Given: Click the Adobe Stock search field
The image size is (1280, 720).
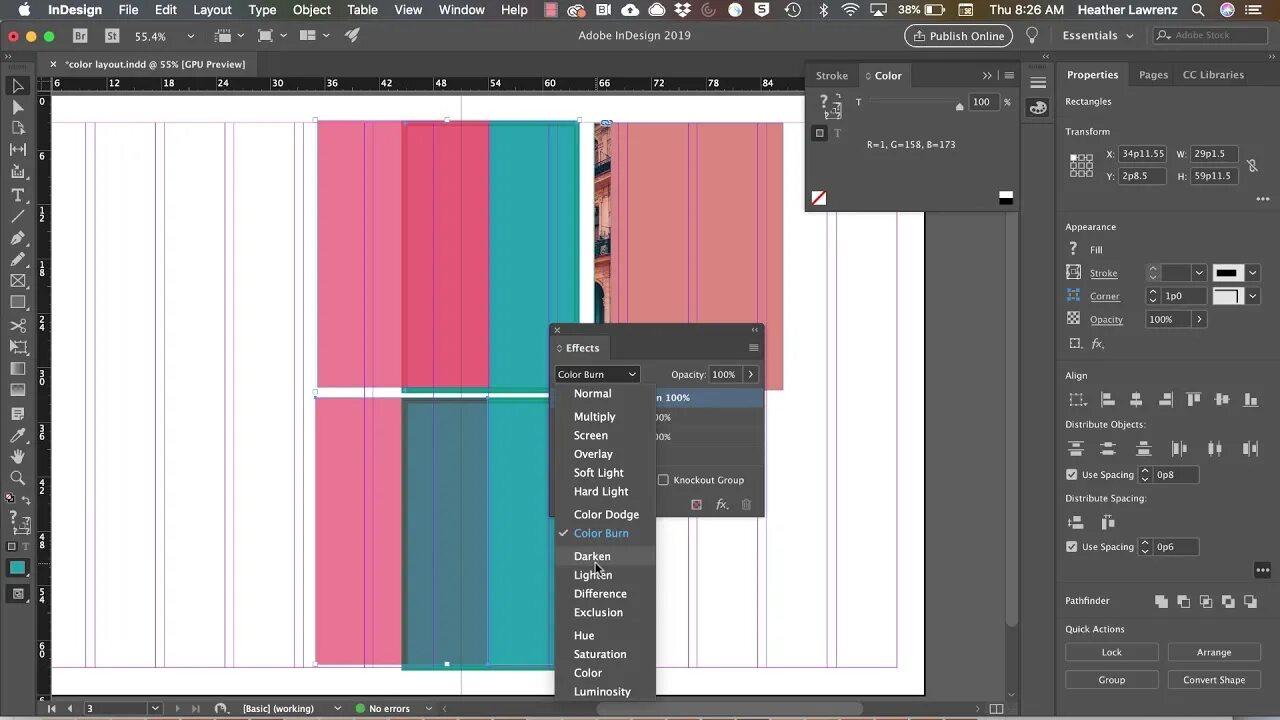Looking at the screenshot, I should click(1210, 35).
